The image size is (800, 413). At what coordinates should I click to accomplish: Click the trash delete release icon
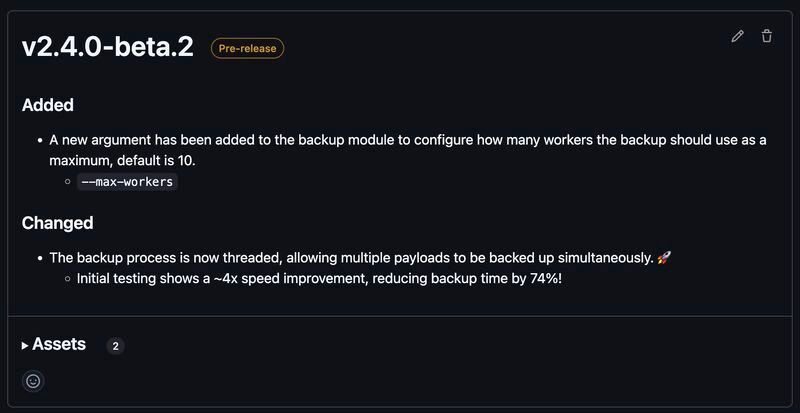pyautogui.click(x=767, y=36)
